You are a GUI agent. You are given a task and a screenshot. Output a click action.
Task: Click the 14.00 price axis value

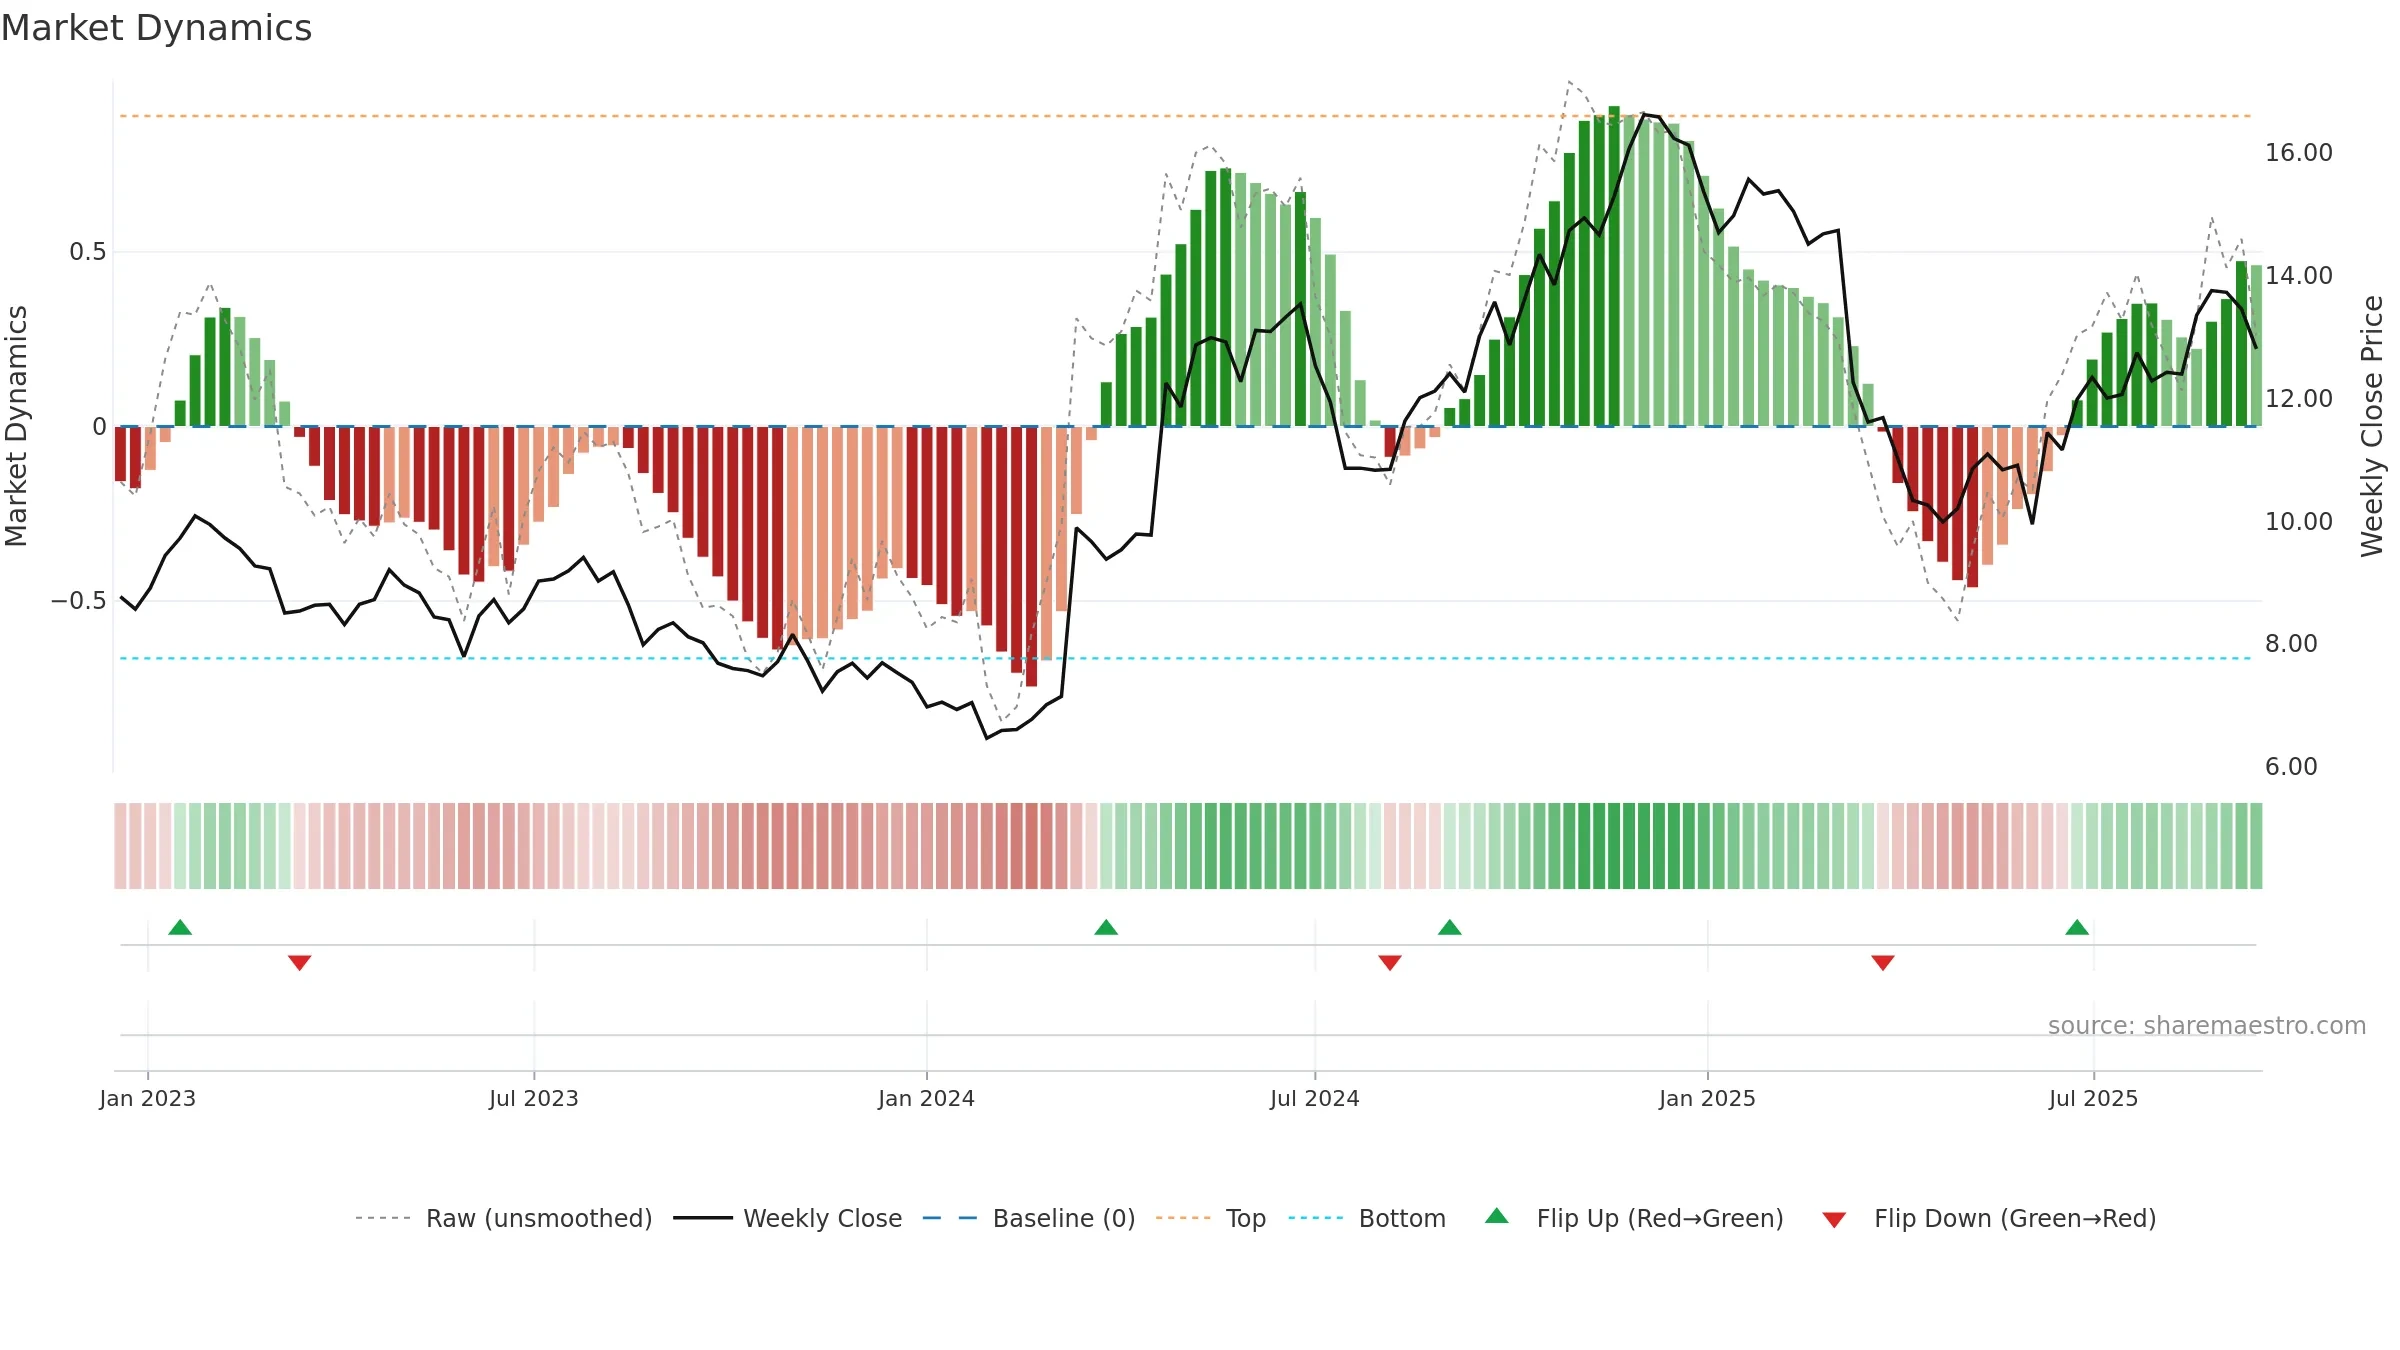click(x=2299, y=276)
